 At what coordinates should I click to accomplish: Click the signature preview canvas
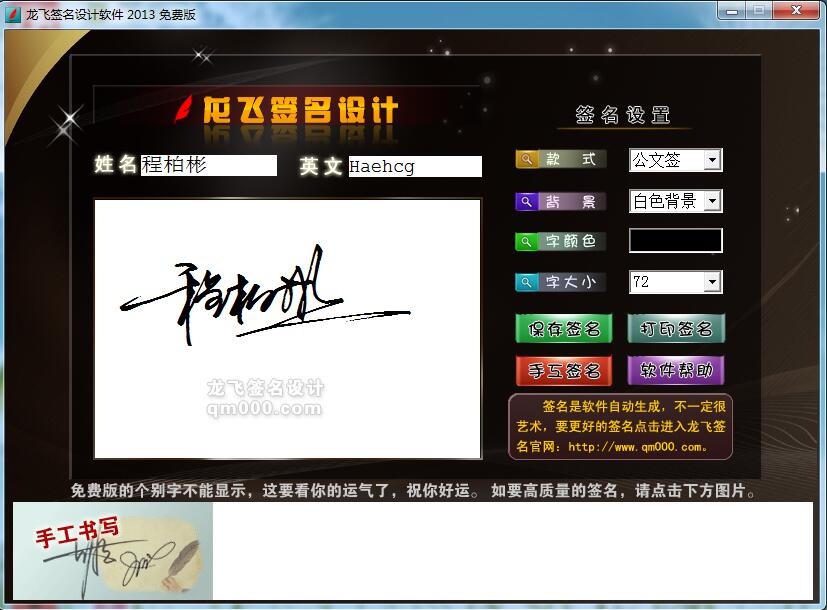288,328
